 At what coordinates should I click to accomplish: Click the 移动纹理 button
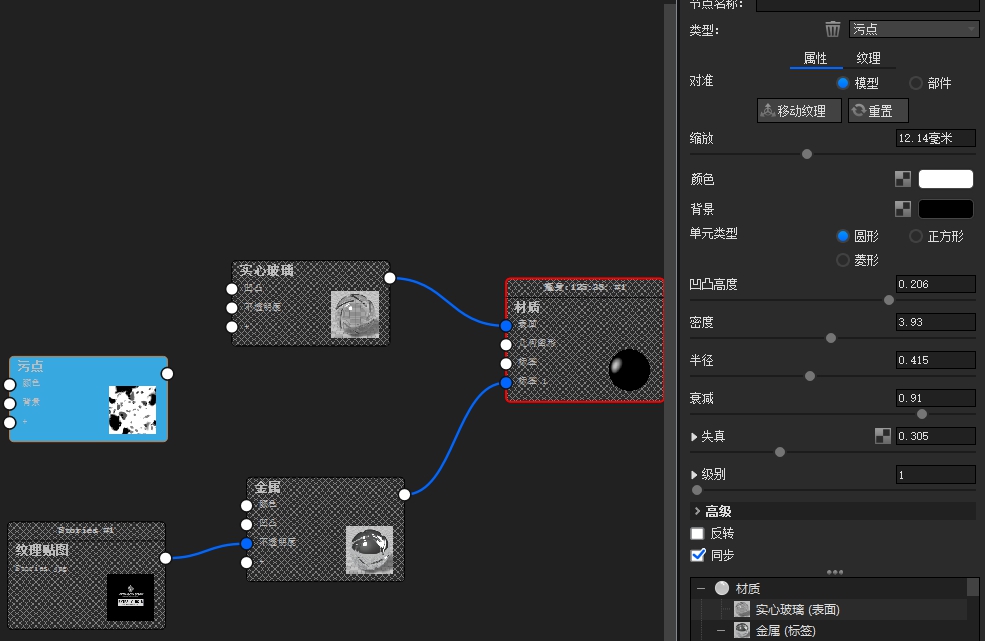click(798, 110)
